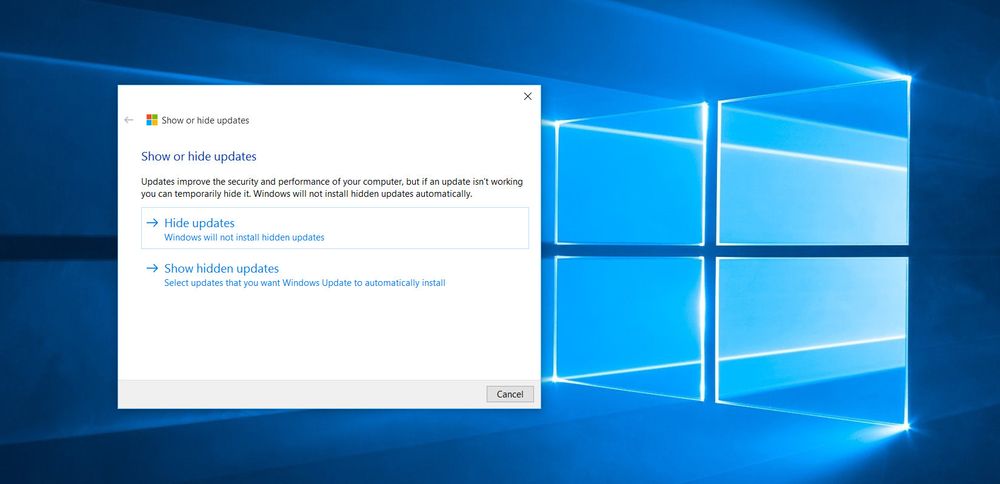
Task: Click the Microsoft logo in title bar
Action: tap(152, 120)
